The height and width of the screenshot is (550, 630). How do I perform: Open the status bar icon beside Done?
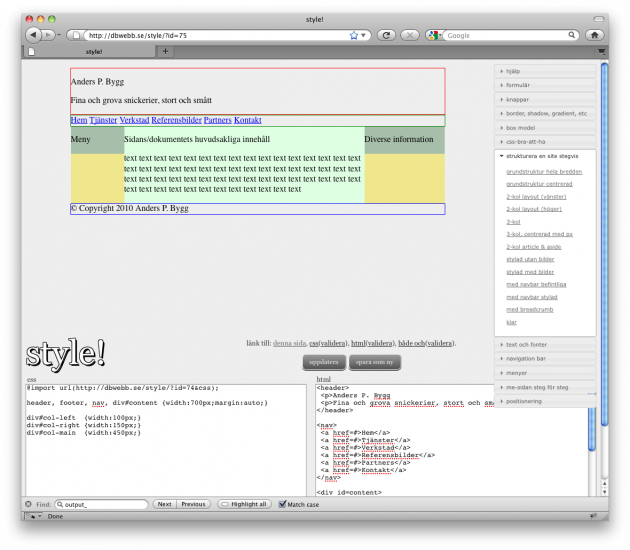pos(34,516)
